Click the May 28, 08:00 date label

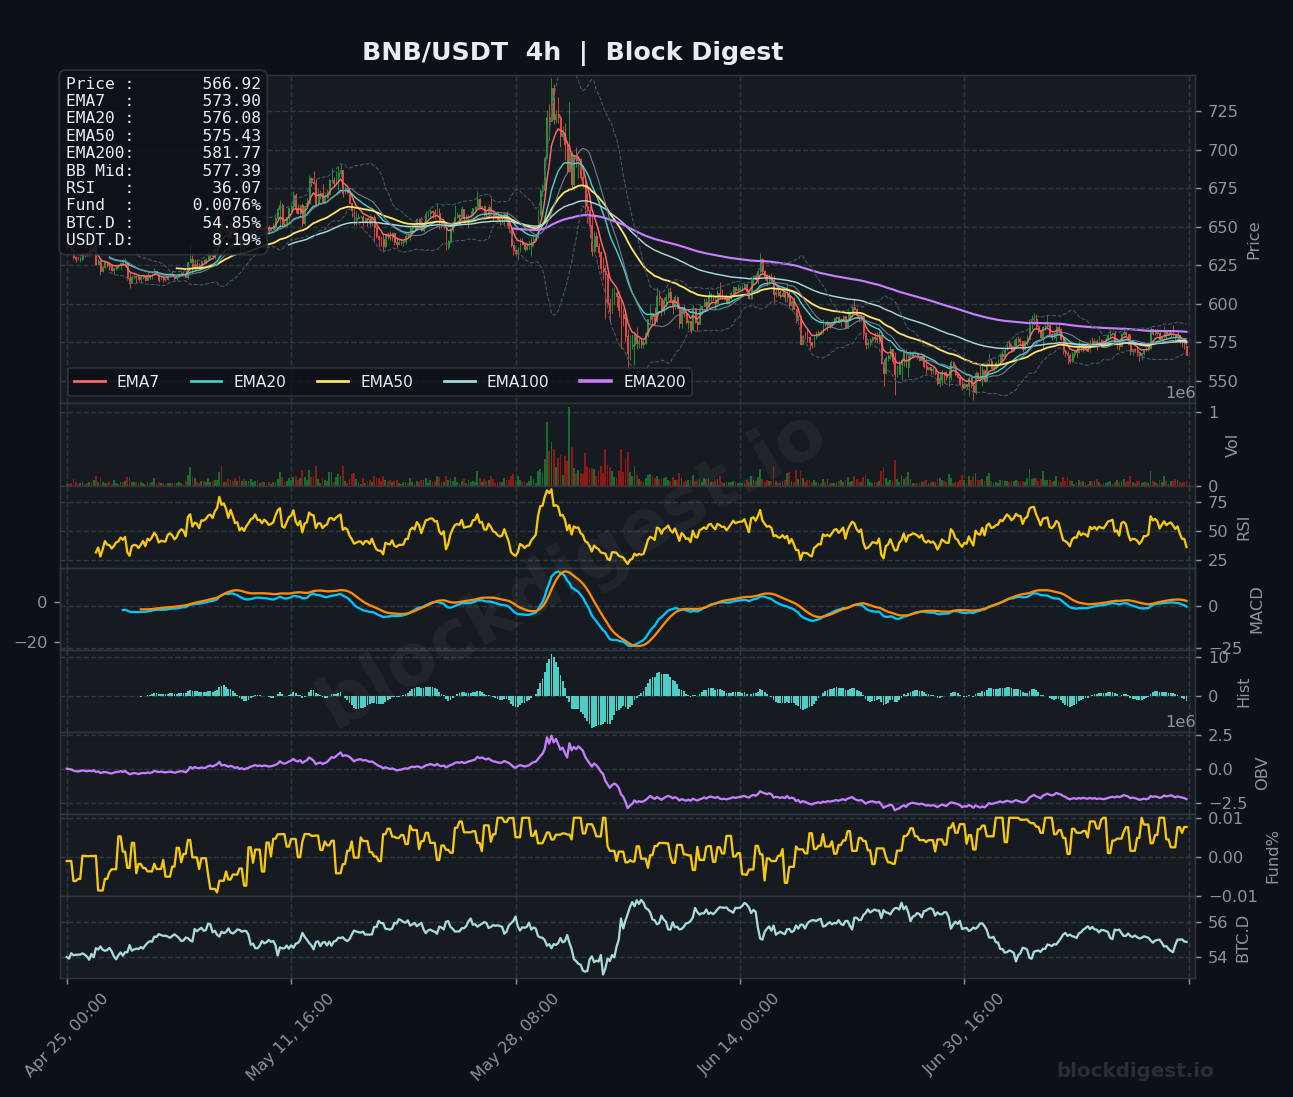tap(514, 1036)
